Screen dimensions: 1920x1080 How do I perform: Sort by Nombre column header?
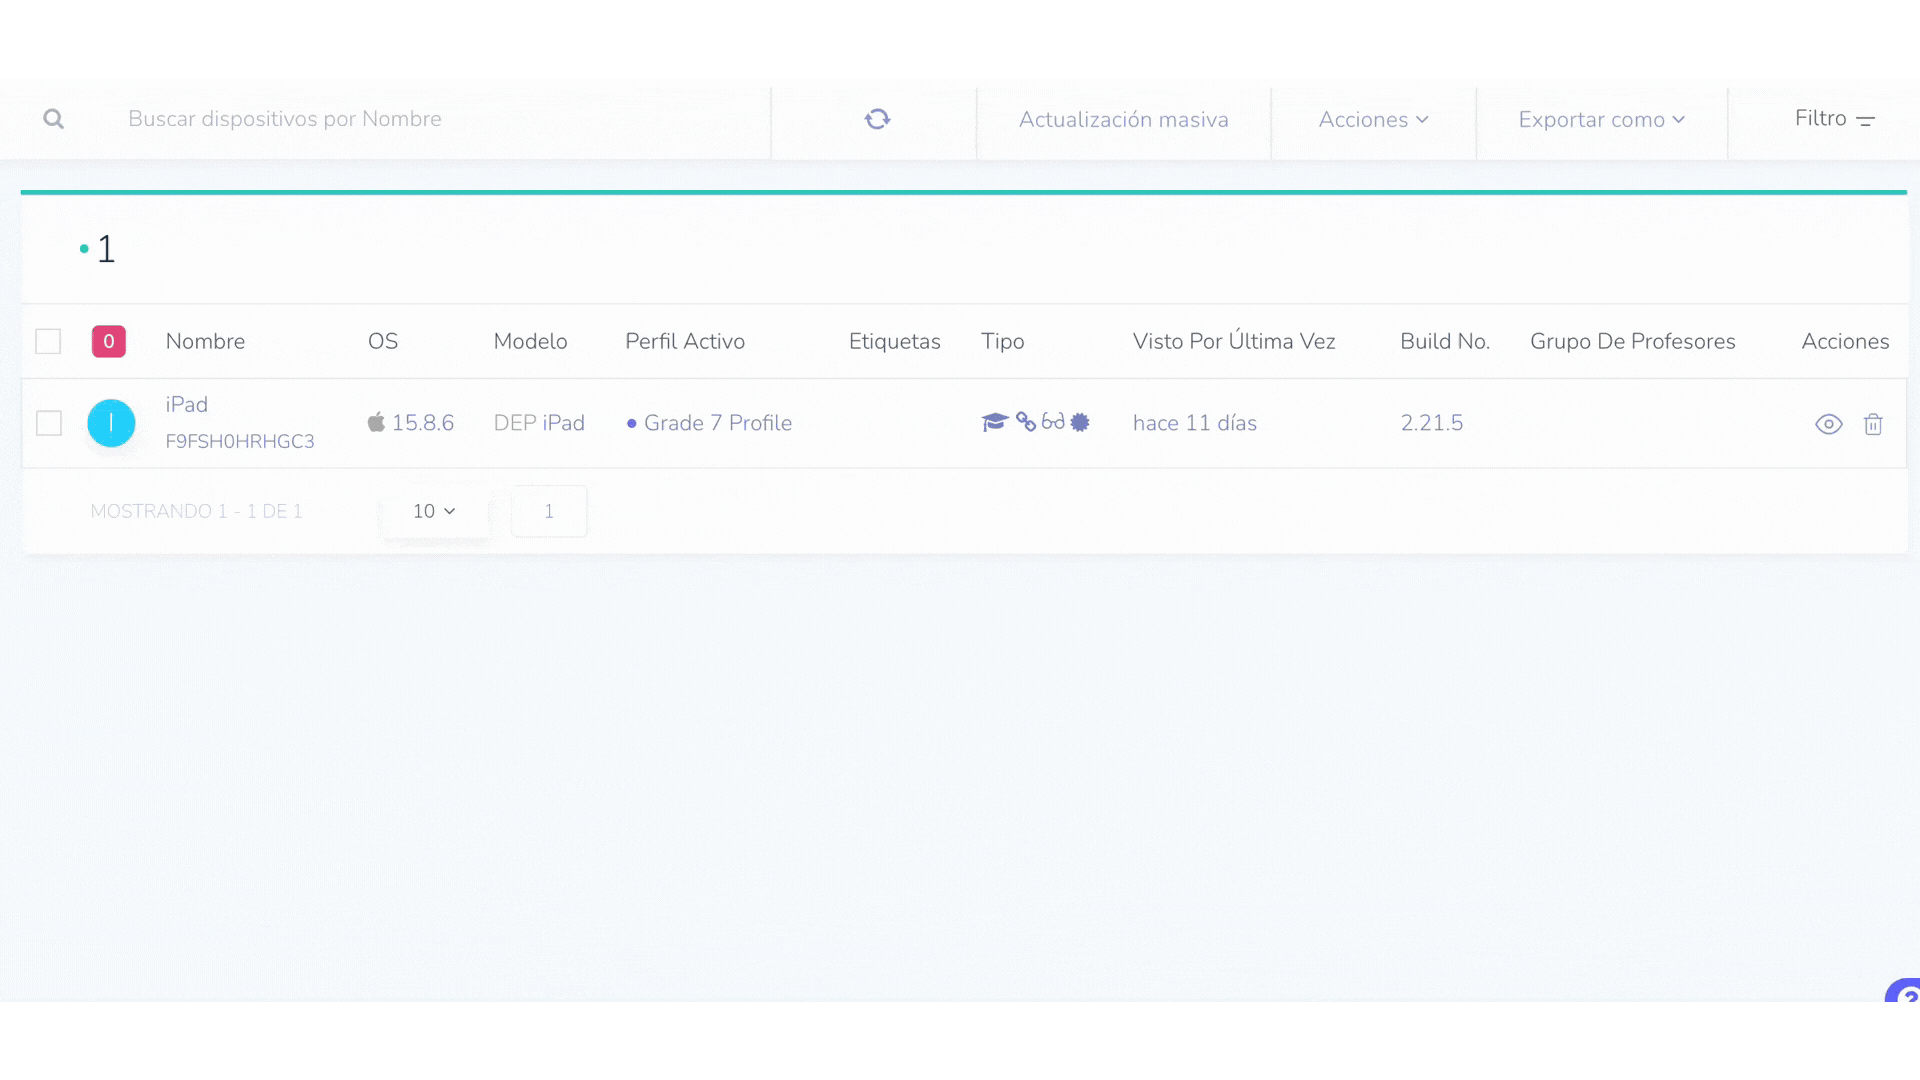pos(205,341)
